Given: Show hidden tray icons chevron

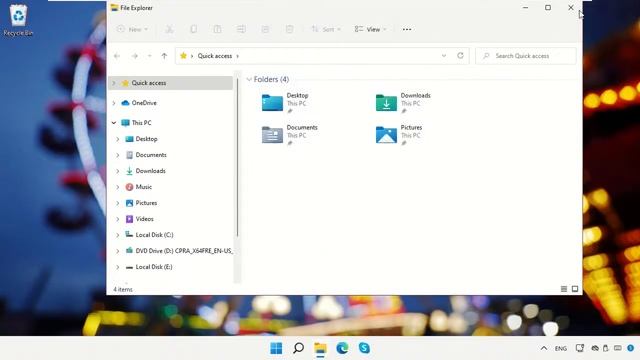Looking at the screenshot, I should point(544,348).
